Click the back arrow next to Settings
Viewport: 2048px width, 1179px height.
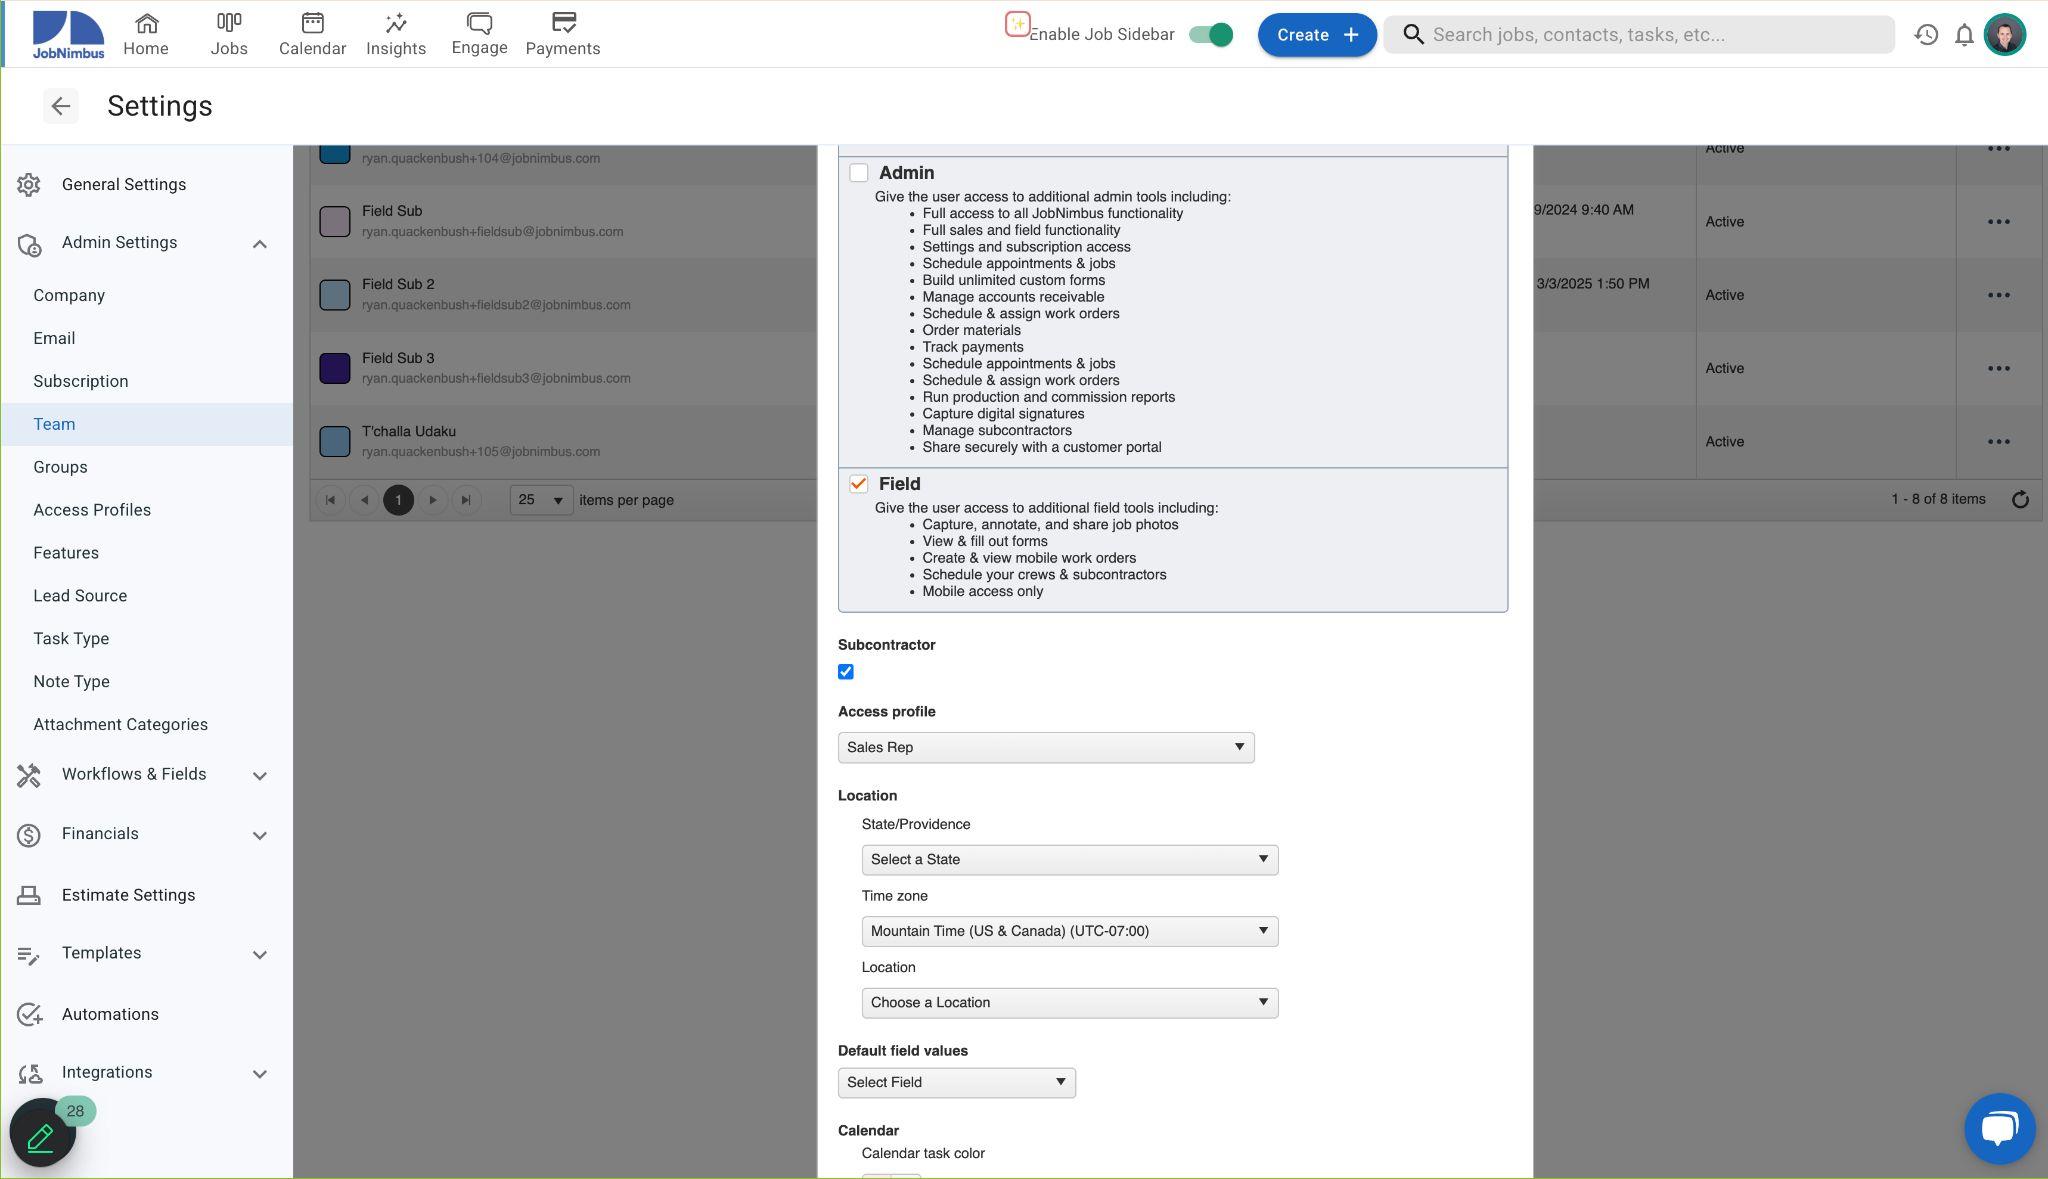[61, 106]
